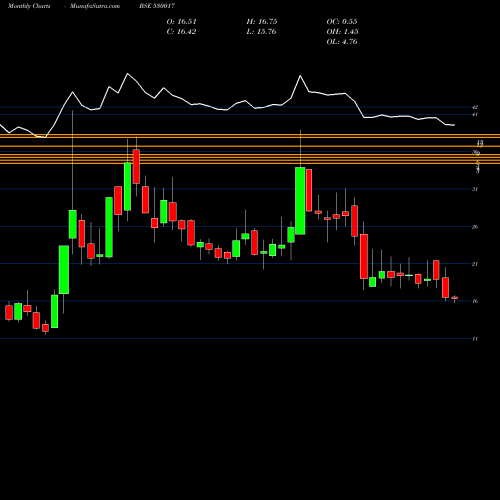Select the high price 'H: 16.75'

tap(262, 22)
